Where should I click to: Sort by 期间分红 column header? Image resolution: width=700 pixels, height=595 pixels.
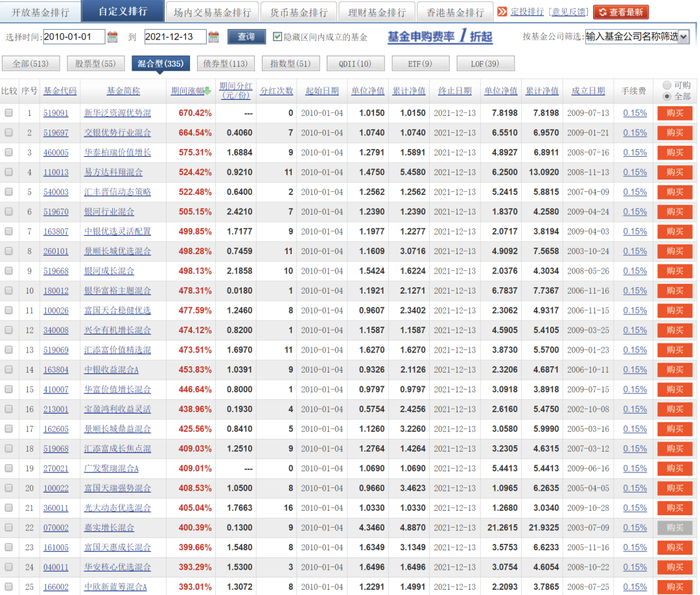(236, 90)
